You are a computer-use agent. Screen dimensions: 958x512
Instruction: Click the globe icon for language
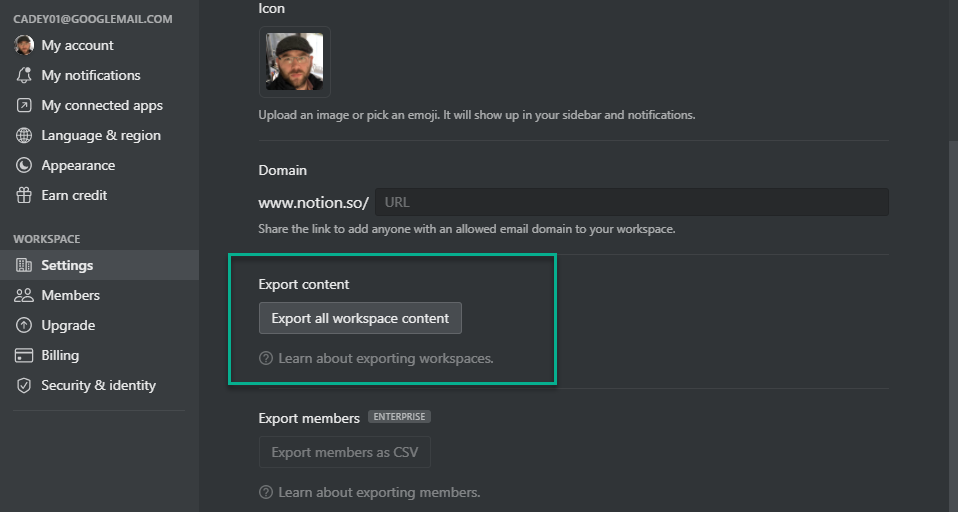pos(24,135)
